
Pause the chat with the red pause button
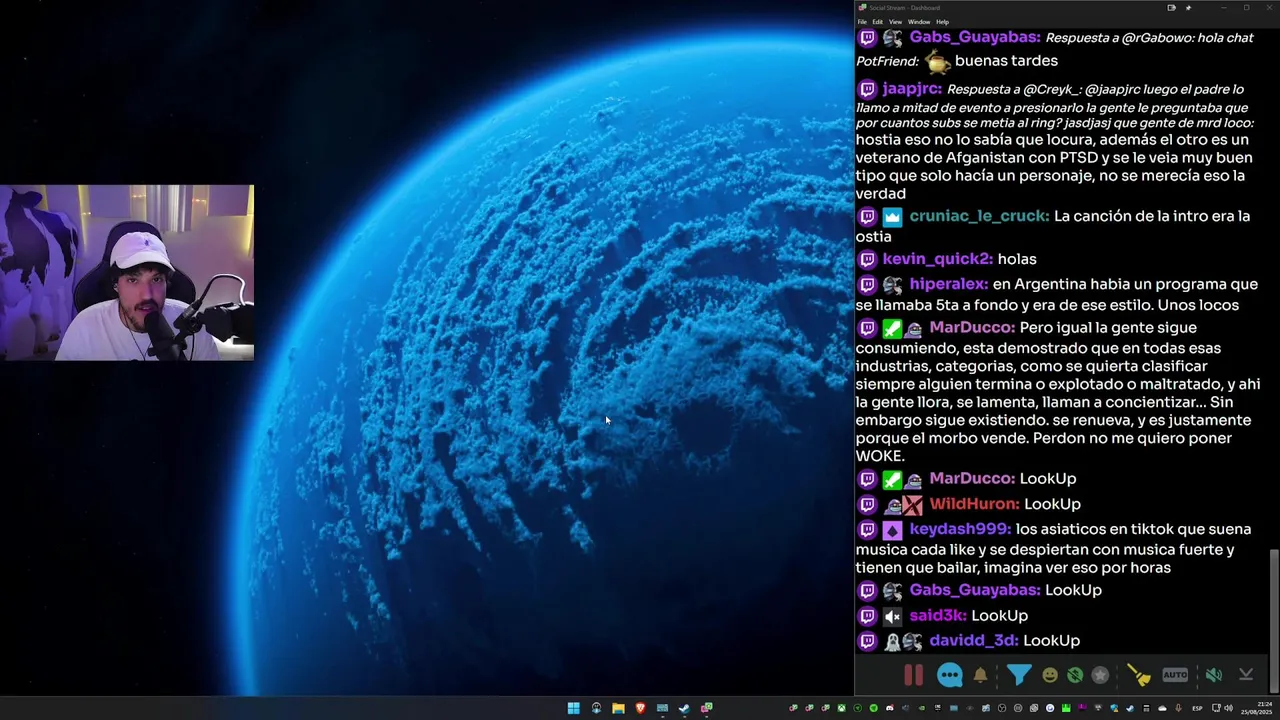[913, 675]
